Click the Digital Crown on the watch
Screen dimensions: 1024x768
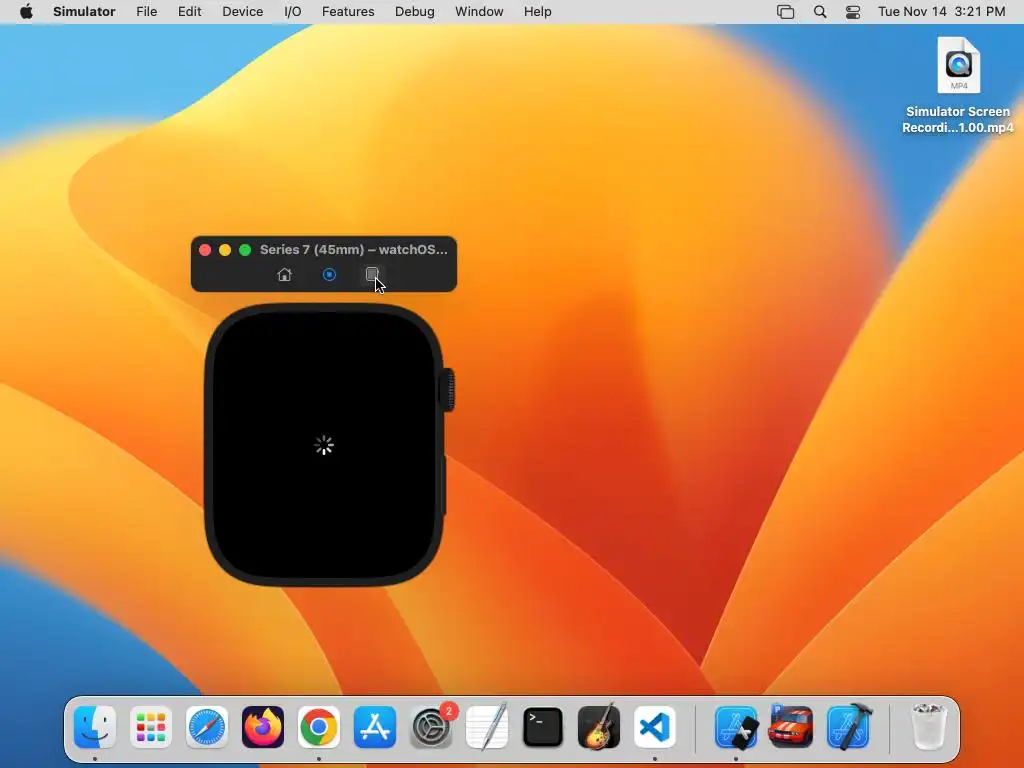(x=449, y=391)
